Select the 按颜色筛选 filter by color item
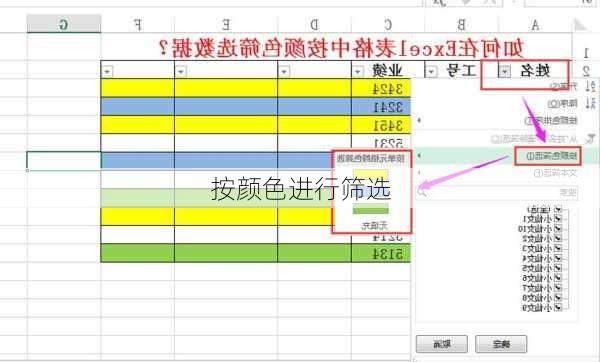The image size is (600, 362). tap(551, 156)
